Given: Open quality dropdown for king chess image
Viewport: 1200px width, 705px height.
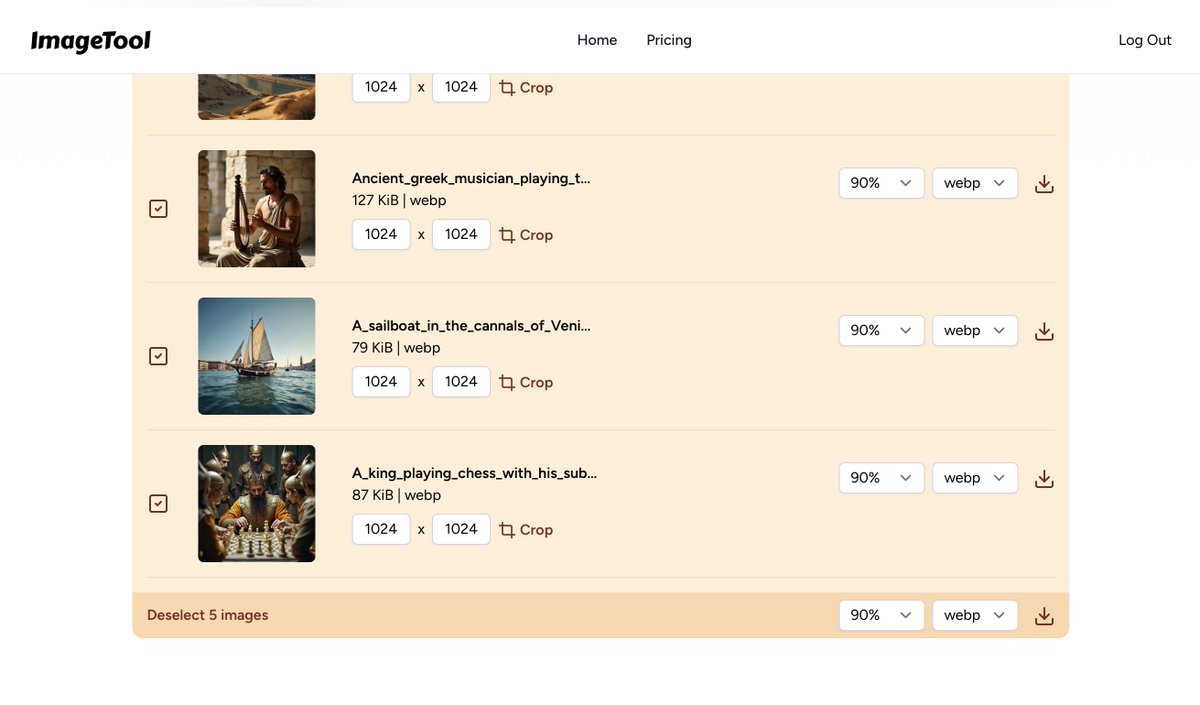Looking at the screenshot, I should tap(881, 478).
